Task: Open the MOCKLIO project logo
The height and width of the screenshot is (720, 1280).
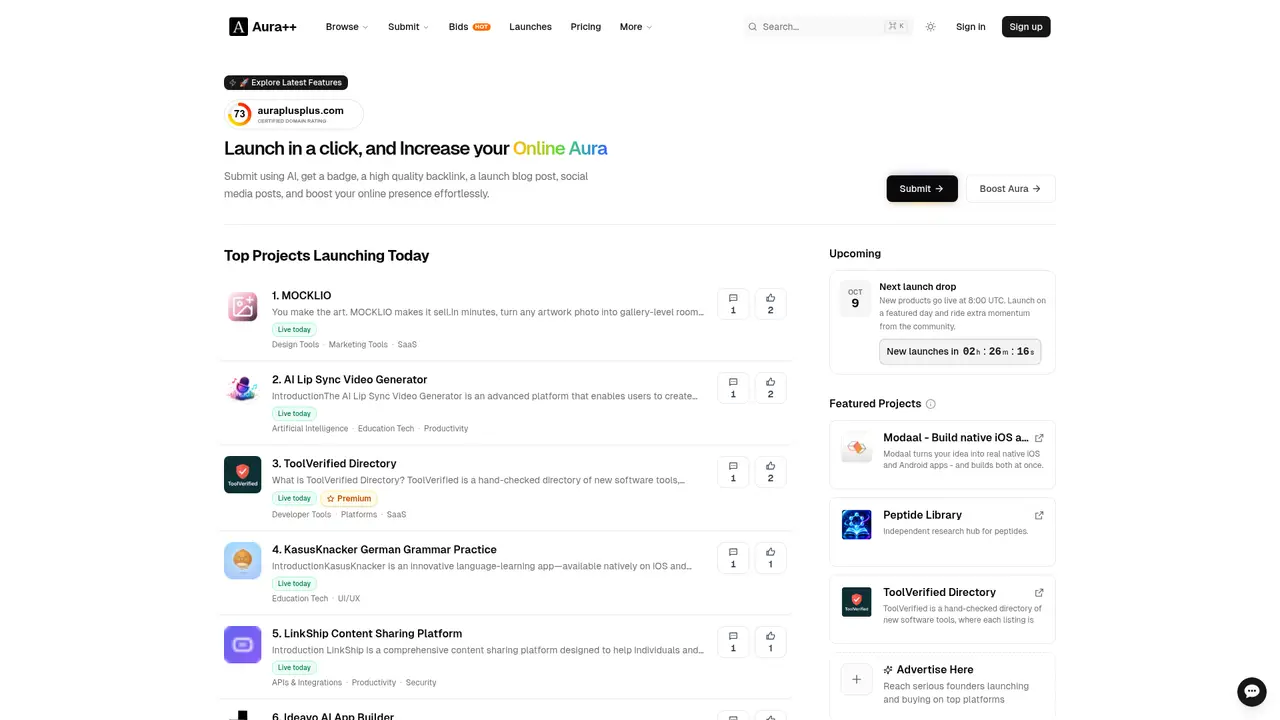Action: coord(243,307)
